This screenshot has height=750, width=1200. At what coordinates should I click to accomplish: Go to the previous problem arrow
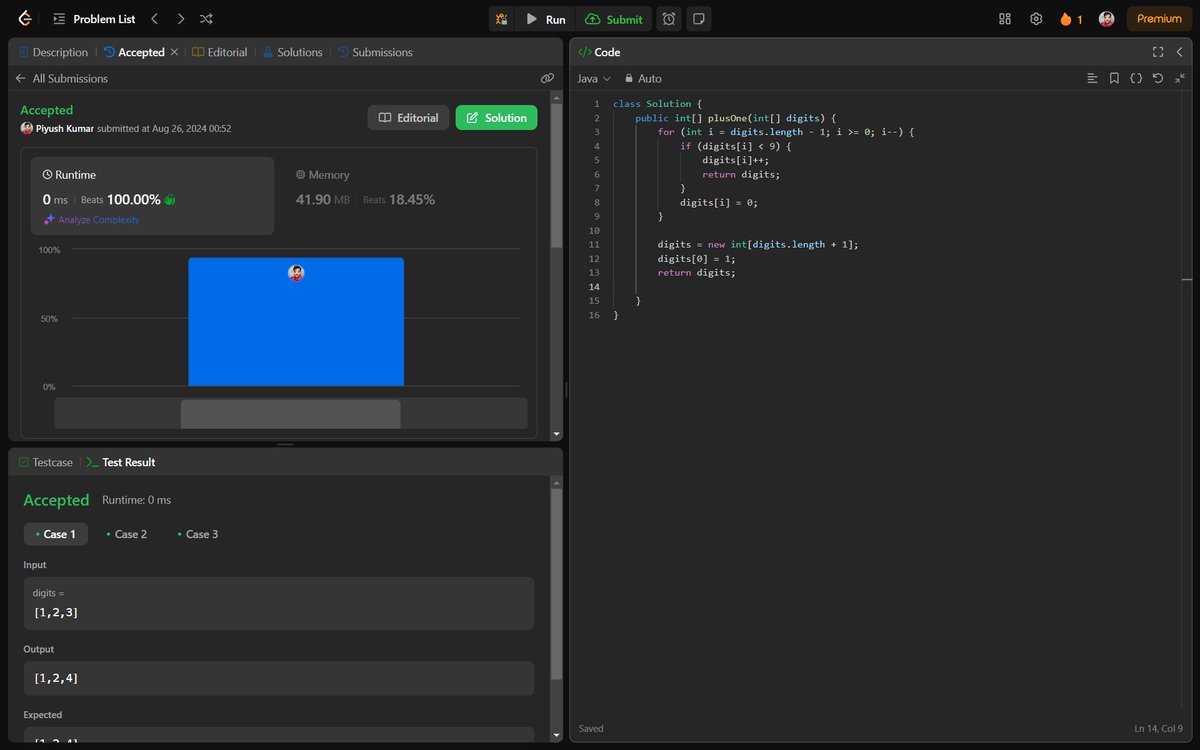[x=154, y=19]
